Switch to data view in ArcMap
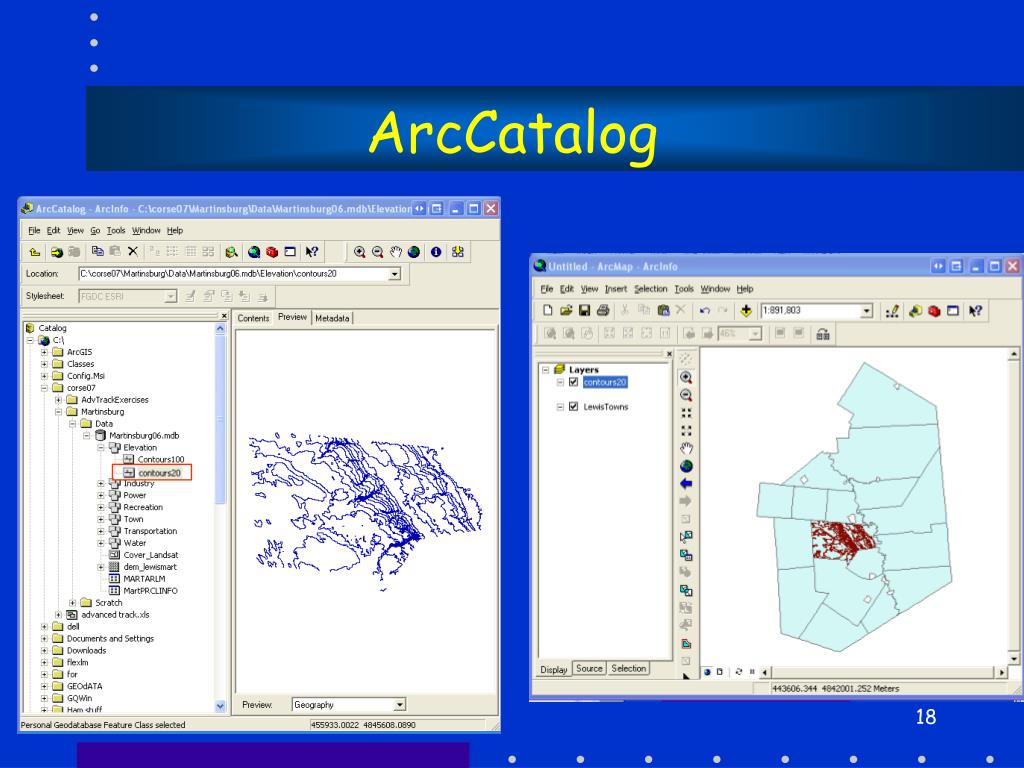The image size is (1024, 768). click(707, 671)
